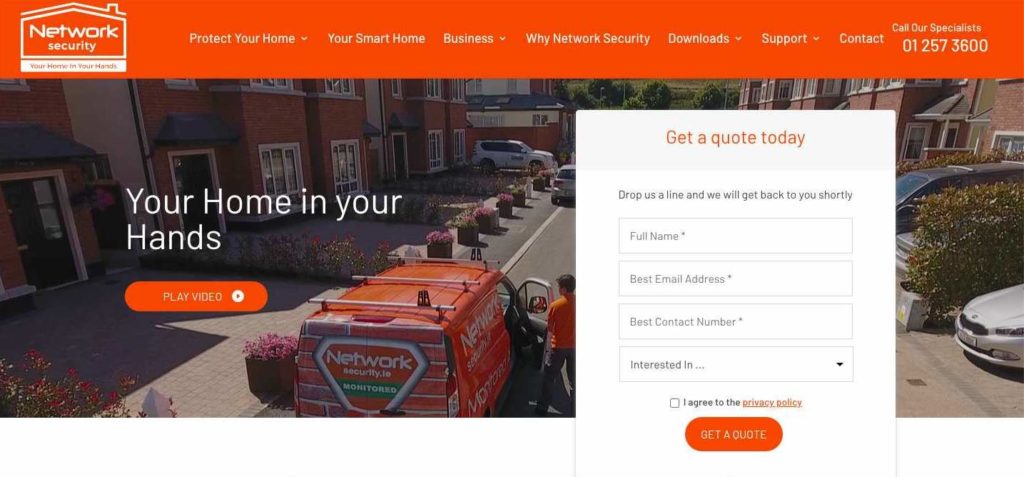Call the 01 257 3600 number
The height and width of the screenshot is (477, 1024).
[945, 46]
